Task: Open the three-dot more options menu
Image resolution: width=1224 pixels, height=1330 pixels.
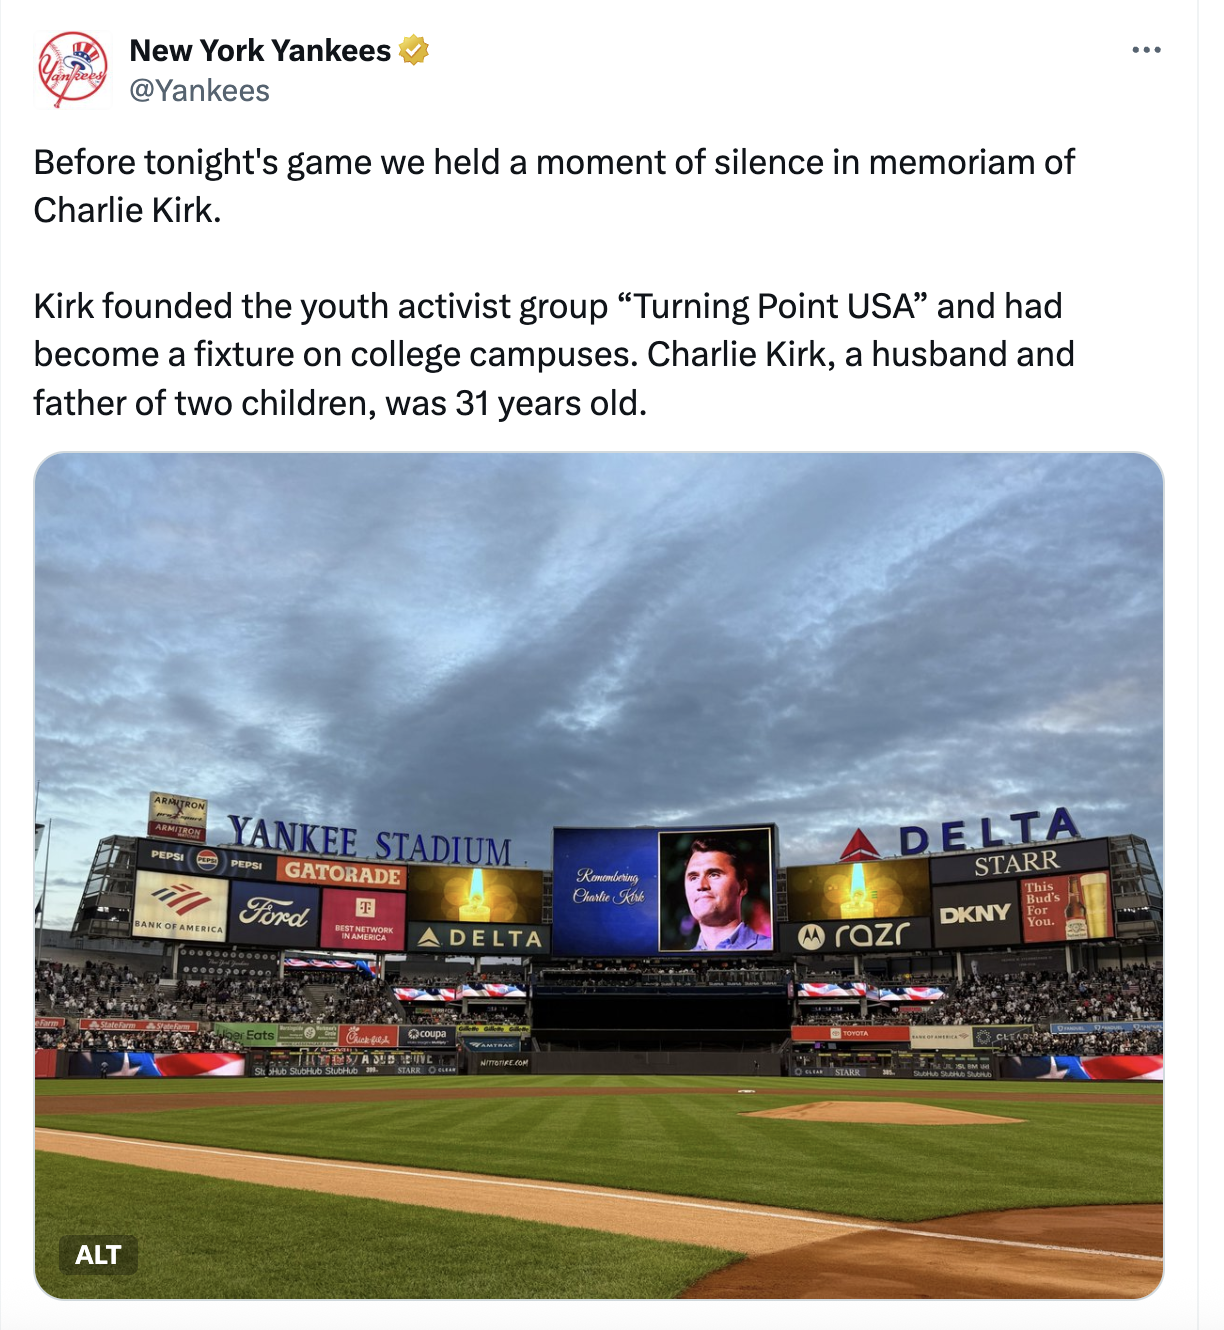Action: pyautogui.click(x=1146, y=50)
